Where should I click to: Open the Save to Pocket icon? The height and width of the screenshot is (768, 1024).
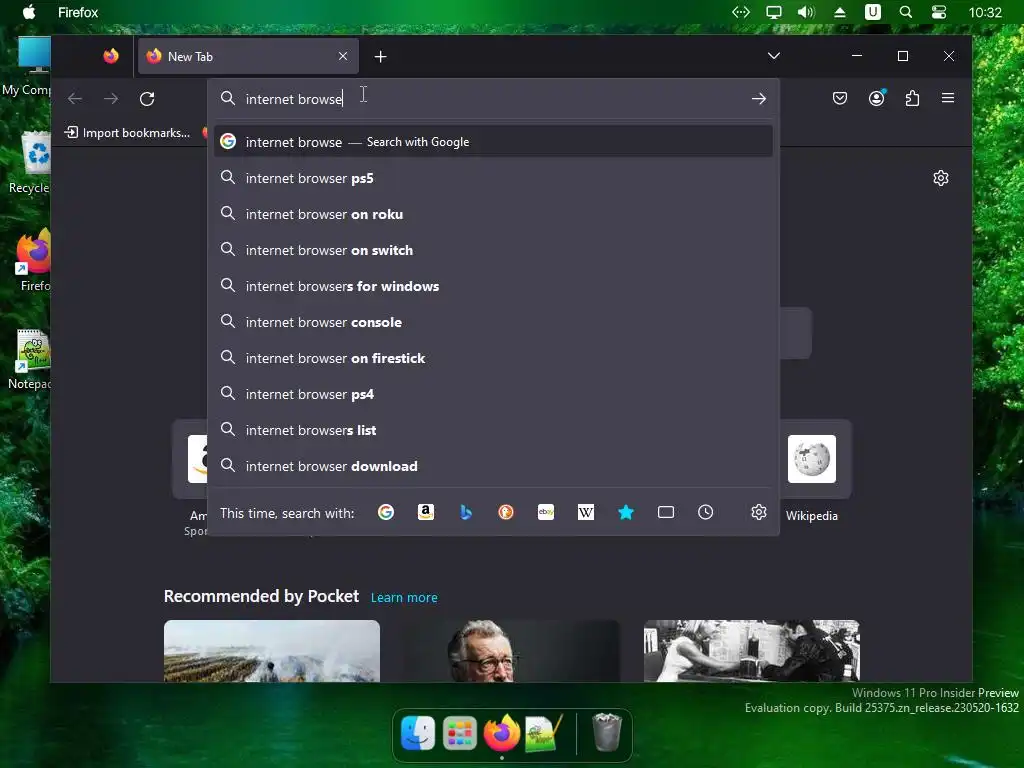pos(840,98)
